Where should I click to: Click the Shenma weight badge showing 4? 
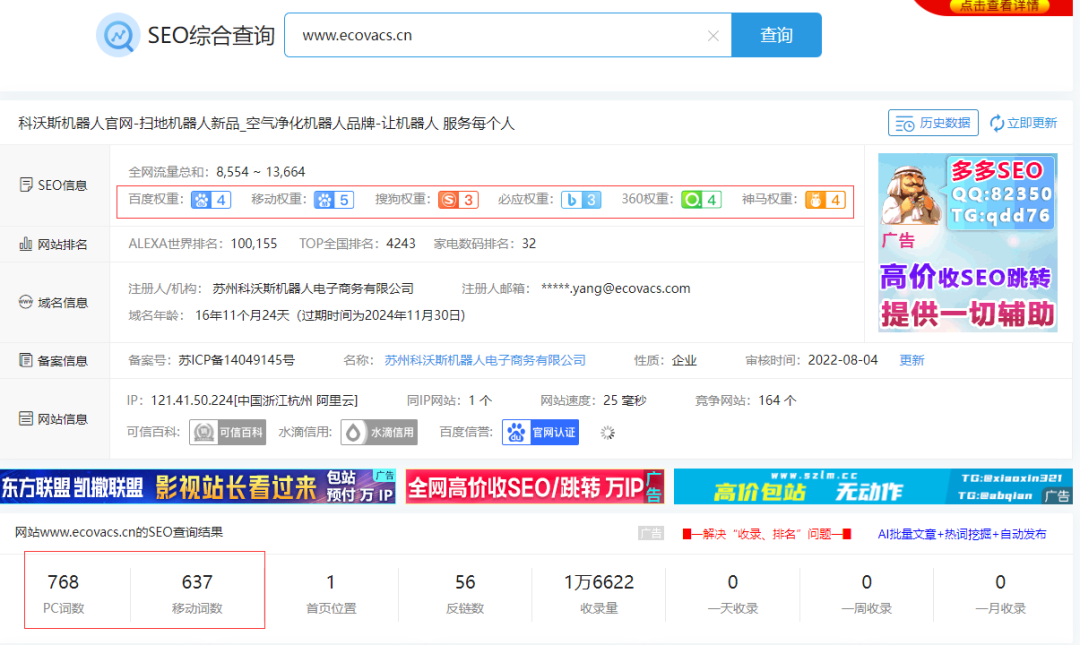(825, 200)
